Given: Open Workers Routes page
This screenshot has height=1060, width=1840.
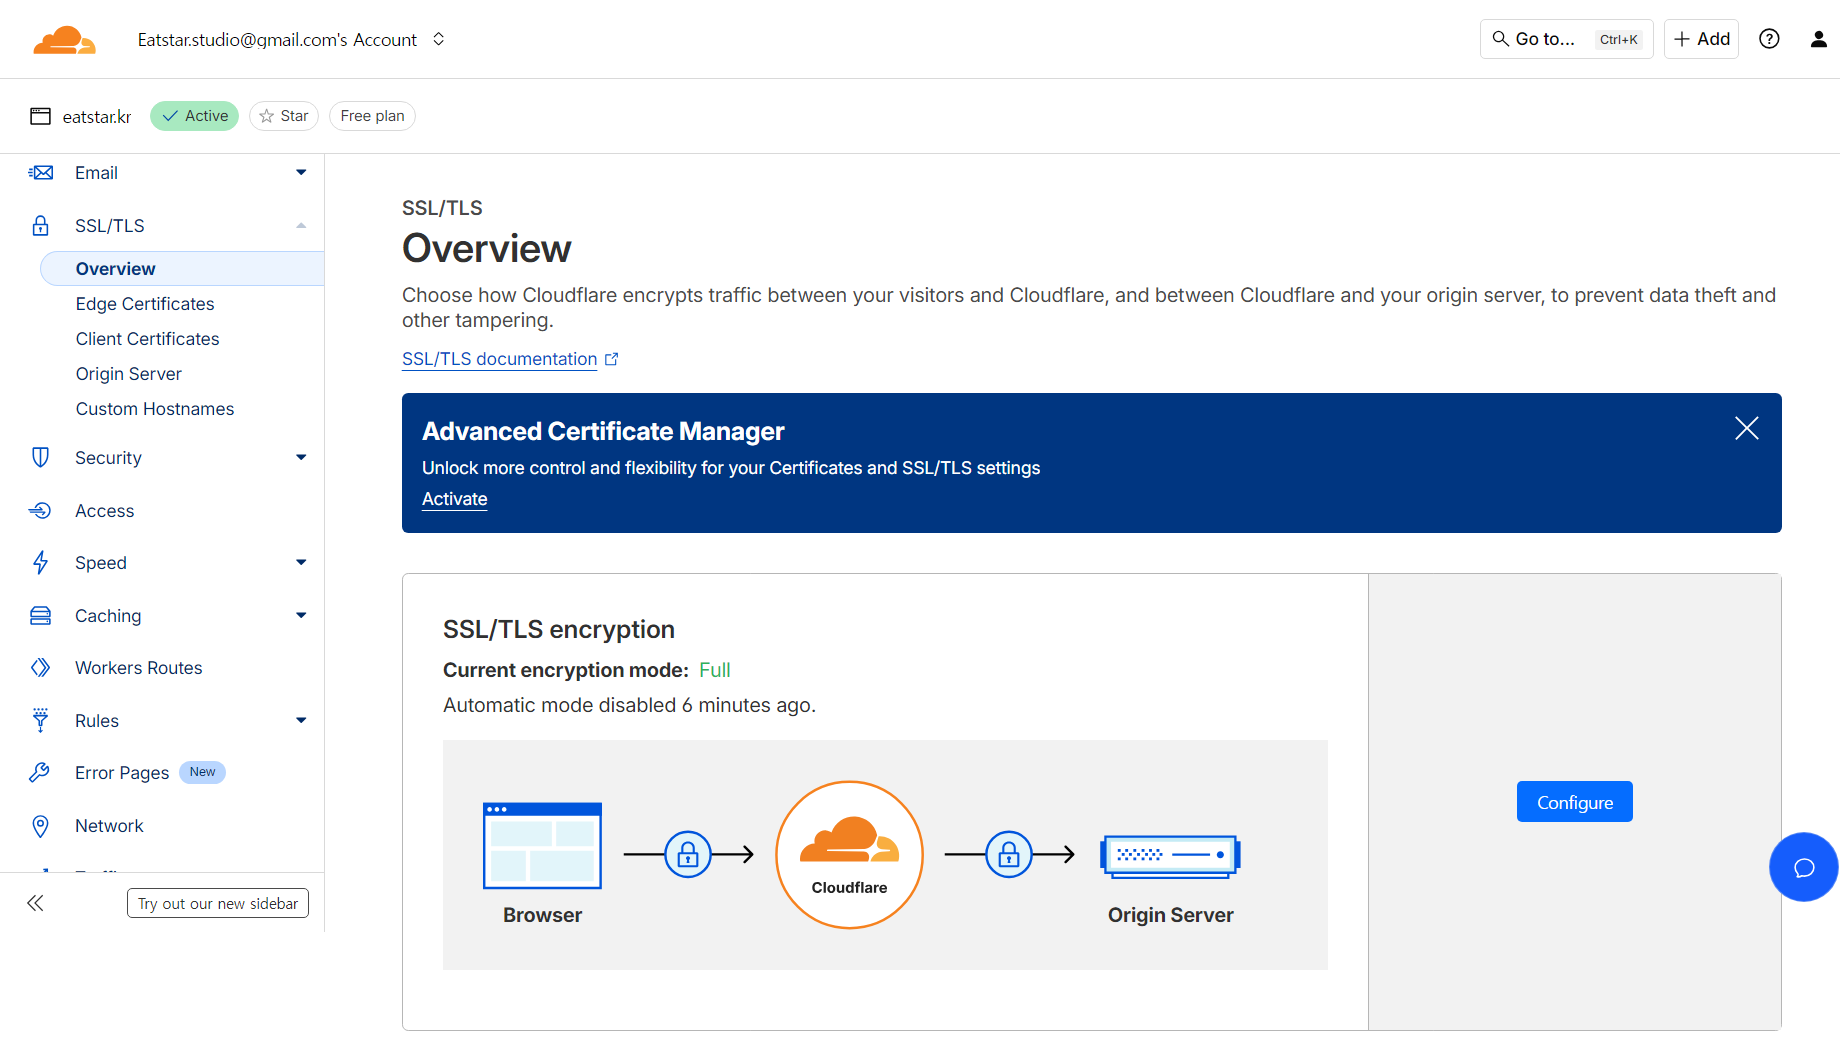Looking at the screenshot, I should [x=139, y=668].
